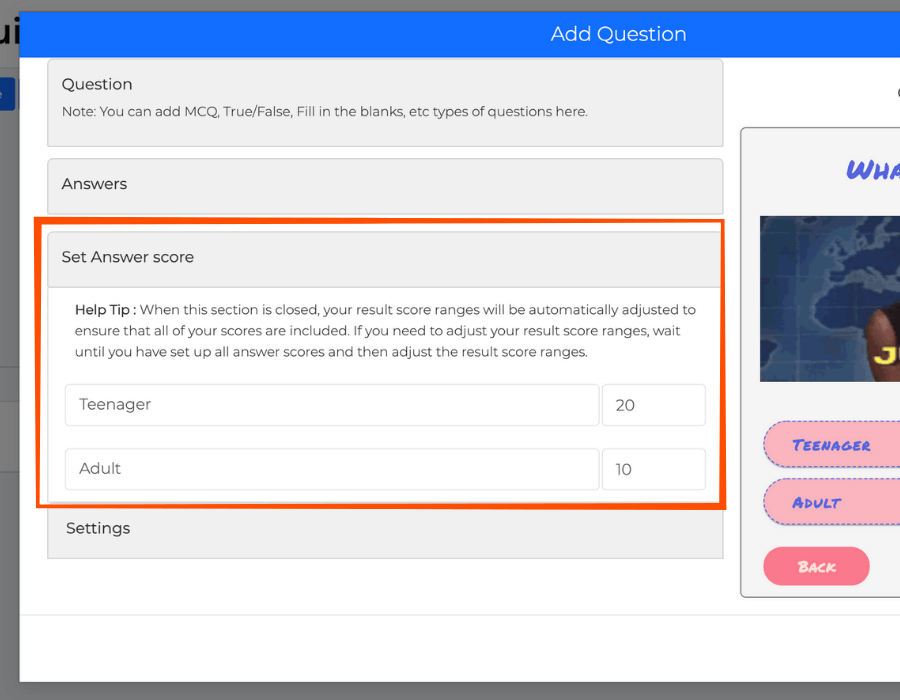The image size is (900, 700).
Task: Click the blue button behind the dialog
Action: pyautogui.click(x=7, y=94)
